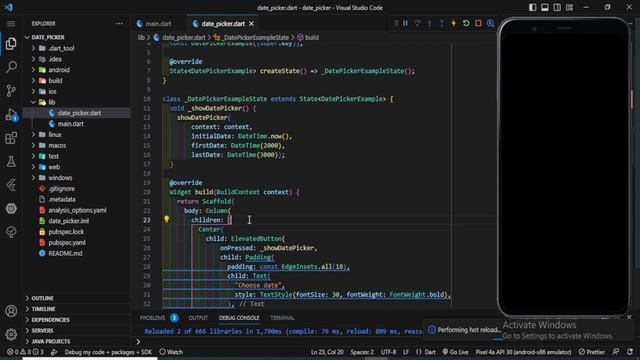The image size is (640, 360).
Task: Open Run and Debug view
Action: click(x=11, y=115)
